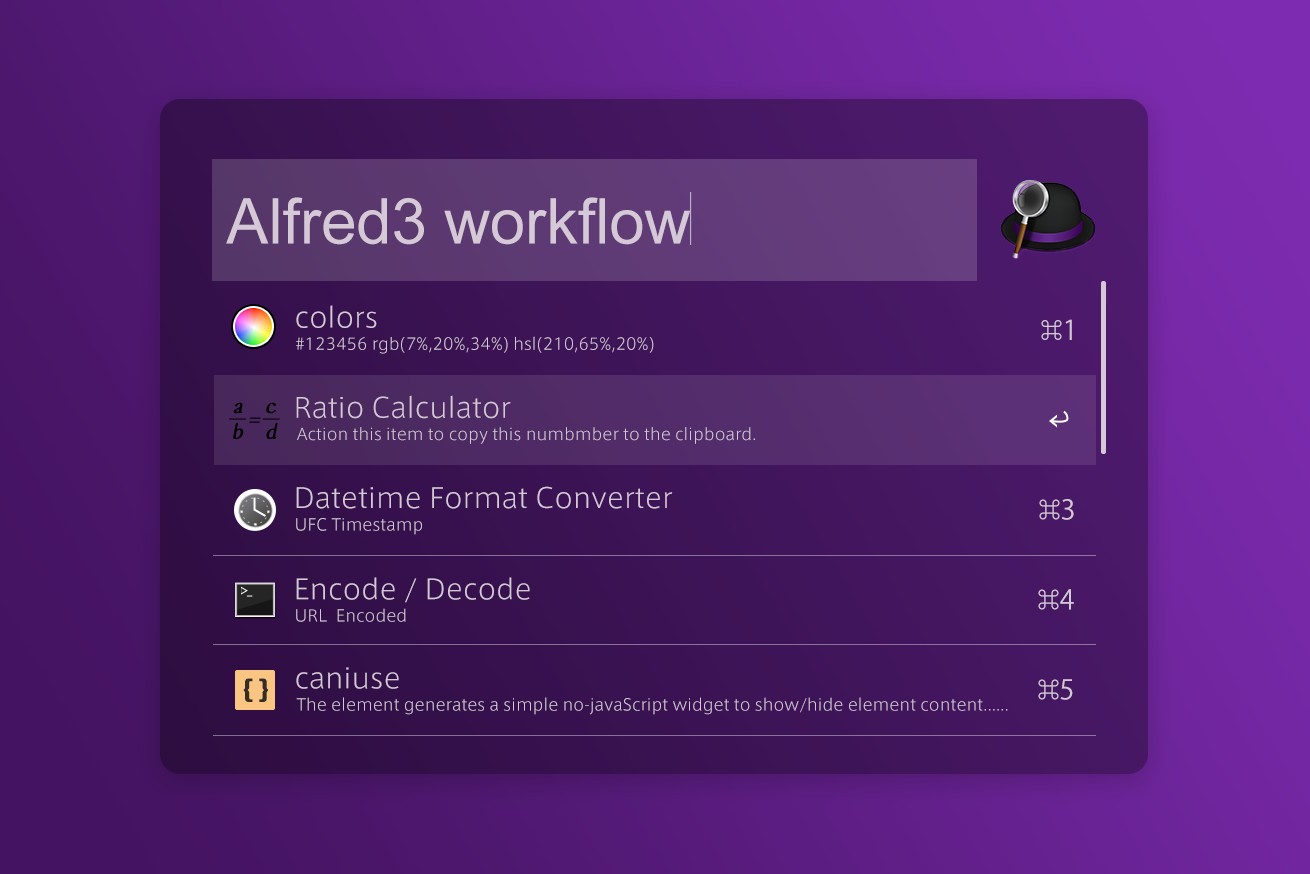Click the 'Action this item to copy' subtitle
The image size is (1310, 874).
coord(526,434)
